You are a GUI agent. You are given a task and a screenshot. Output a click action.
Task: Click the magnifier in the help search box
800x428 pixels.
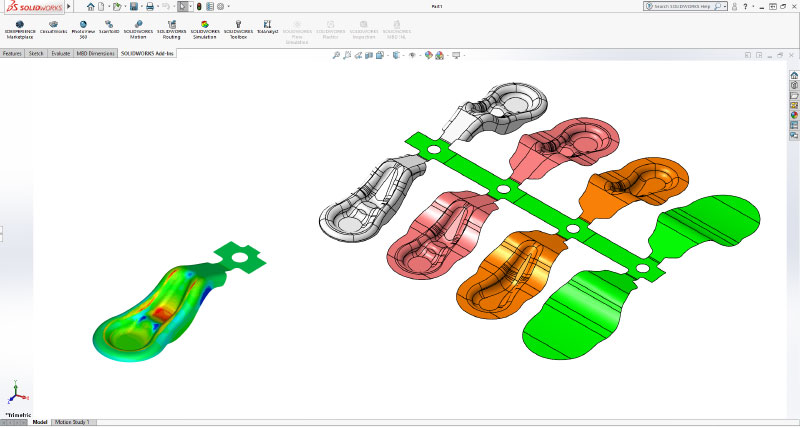coord(717,6)
